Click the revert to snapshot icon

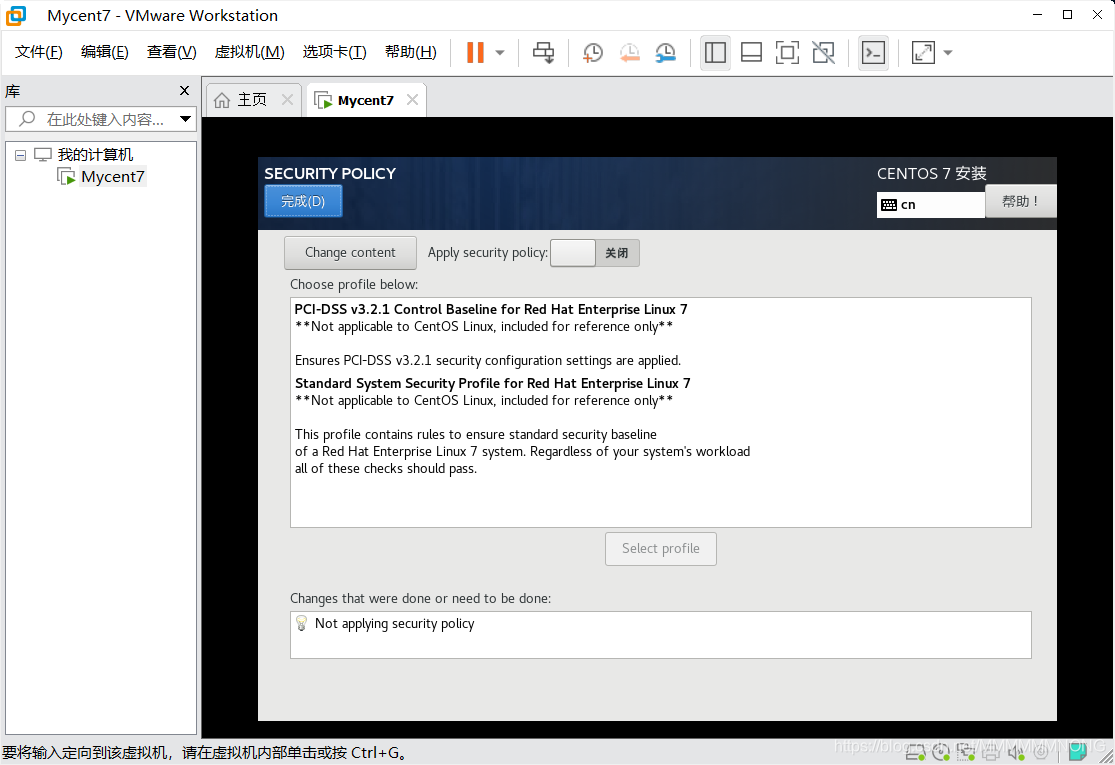coord(629,53)
